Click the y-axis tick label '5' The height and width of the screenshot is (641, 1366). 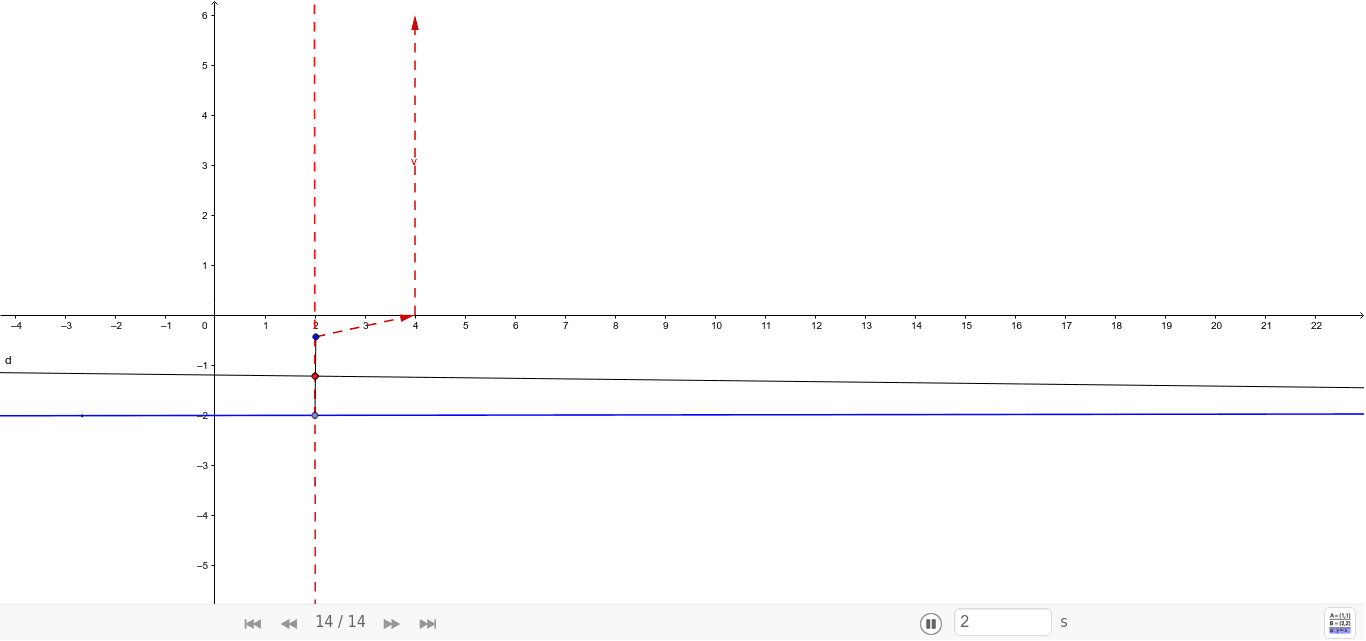205,66
